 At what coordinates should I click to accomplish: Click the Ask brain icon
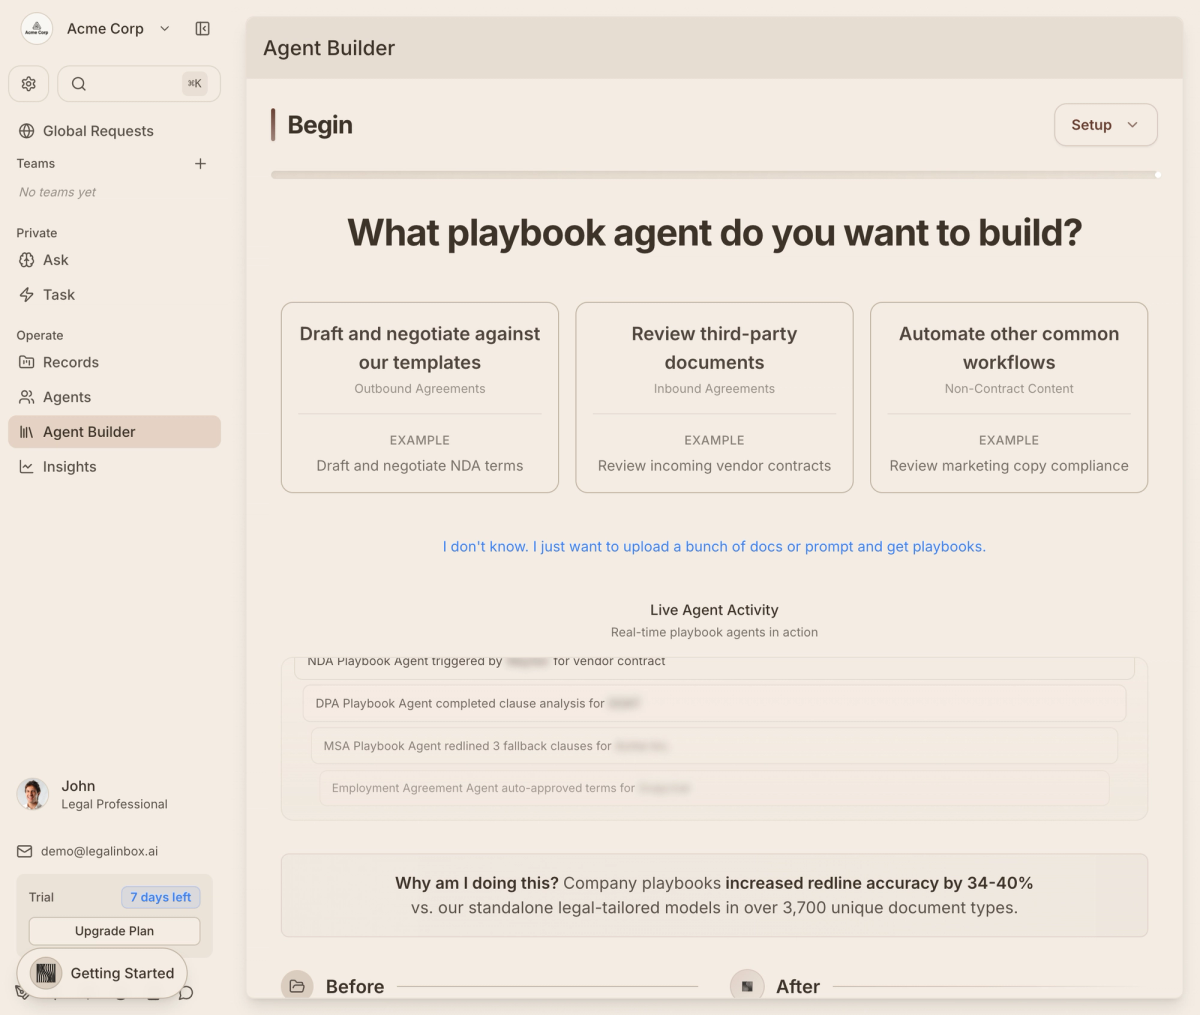click(27, 260)
